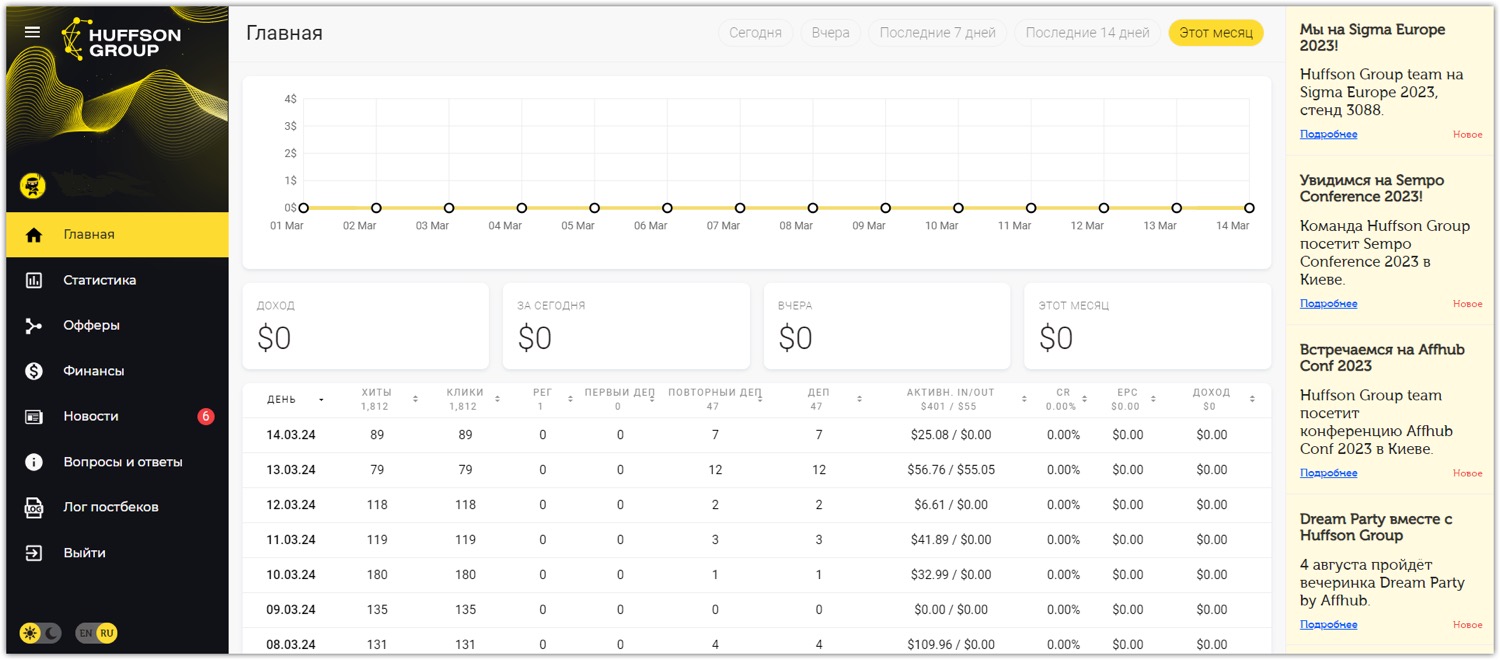This screenshot has height=660, width=1500.
Task: Click the date 09.03.24 in table
Action: [291, 610]
